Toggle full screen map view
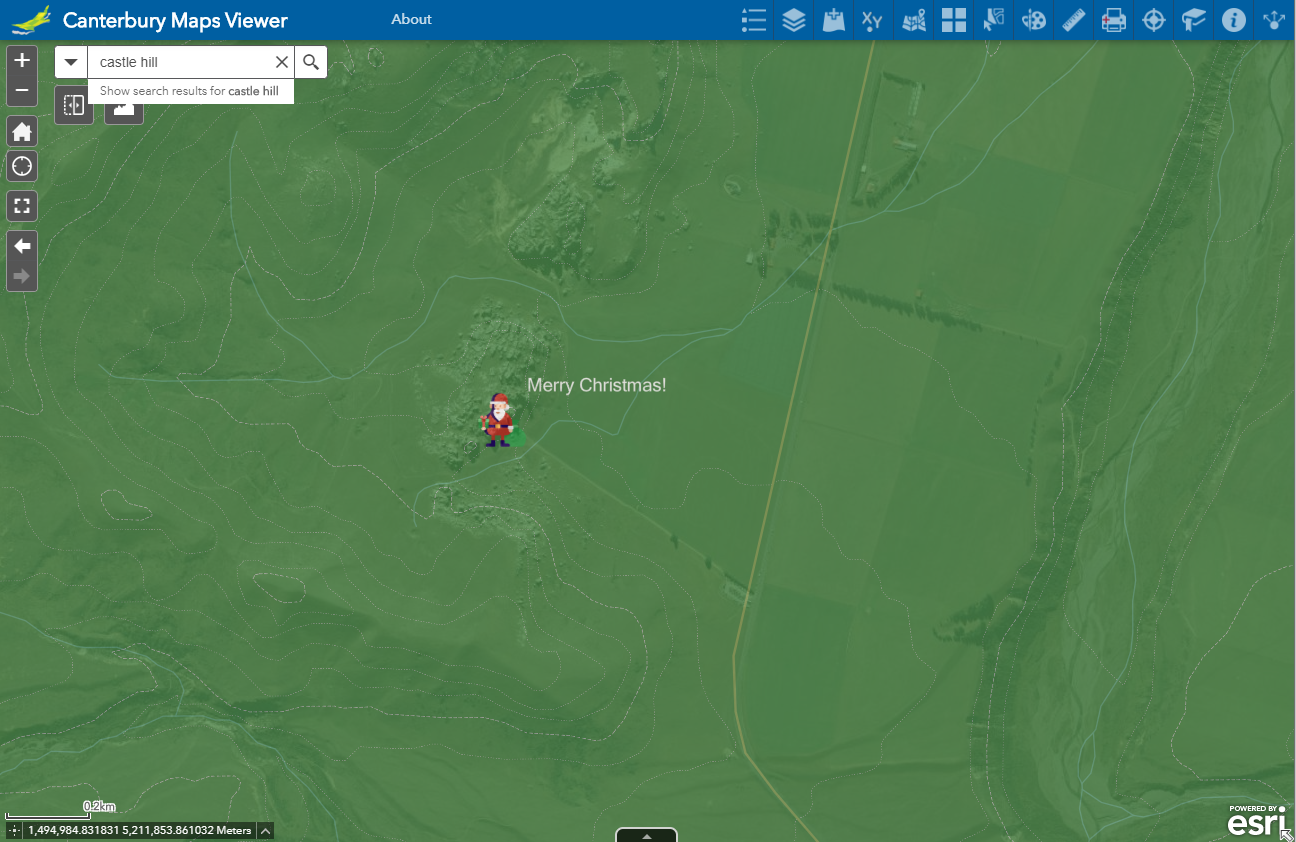The width and height of the screenshot is (1296, 842). coord(22,206)
